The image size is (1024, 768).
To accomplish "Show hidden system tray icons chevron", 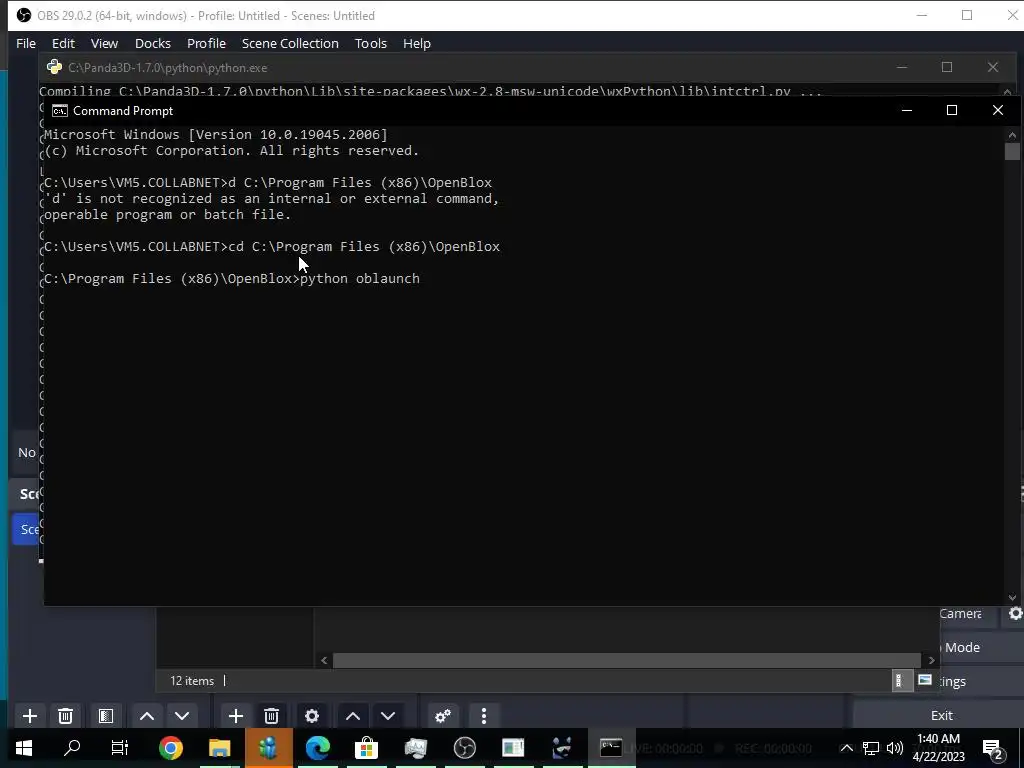I will point(846,748).
